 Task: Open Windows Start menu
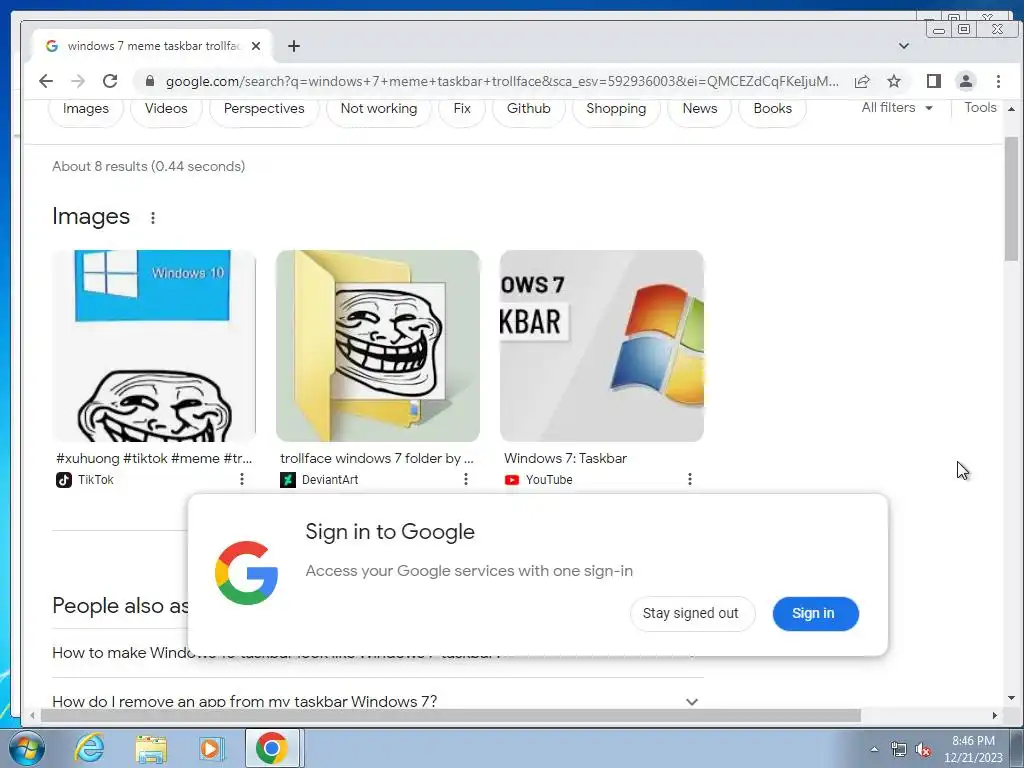click(x=27, y=749)
